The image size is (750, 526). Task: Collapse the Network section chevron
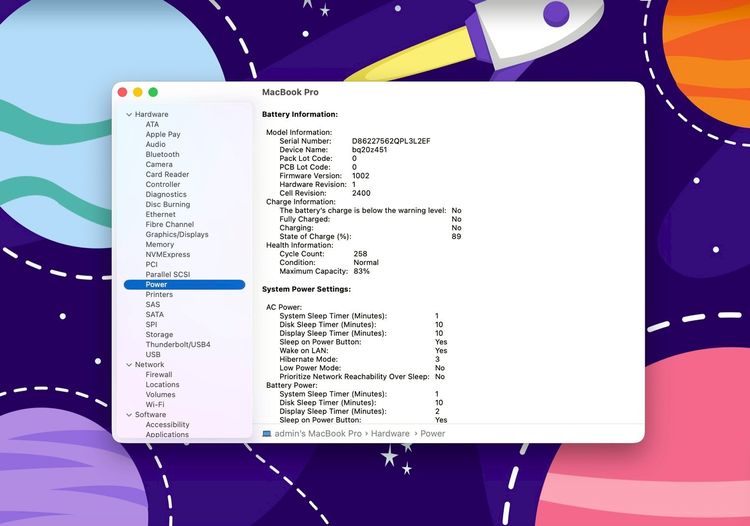click(129, 365)
